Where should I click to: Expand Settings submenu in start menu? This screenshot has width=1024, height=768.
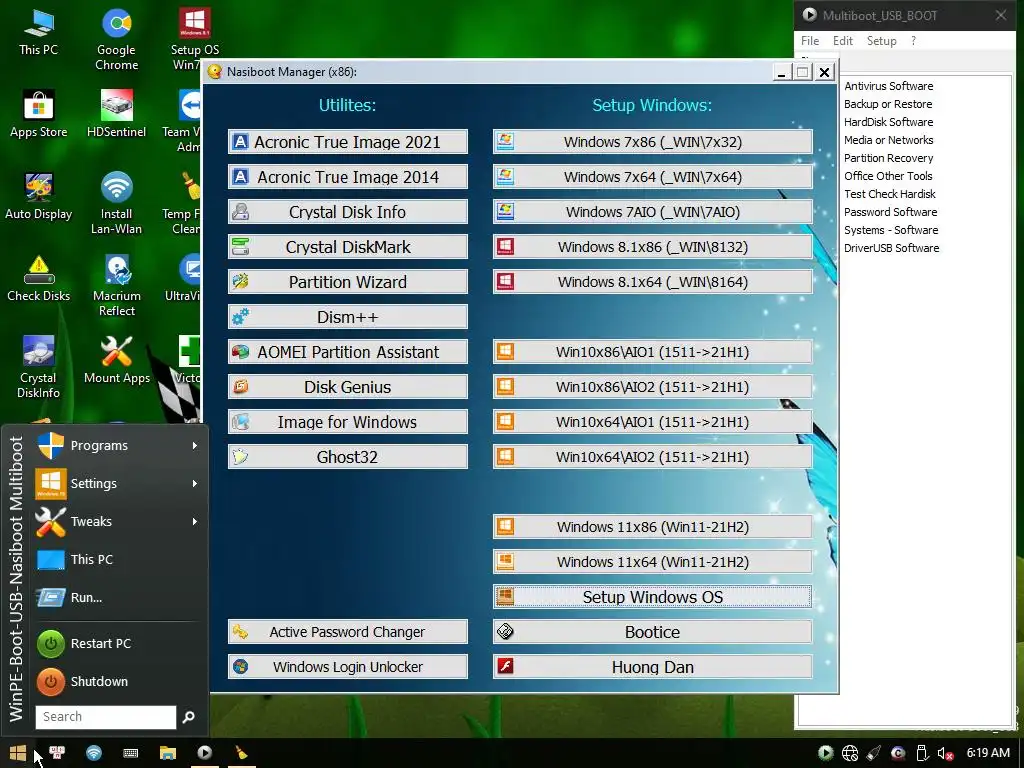pyautogui.click(x=118, y=483)
